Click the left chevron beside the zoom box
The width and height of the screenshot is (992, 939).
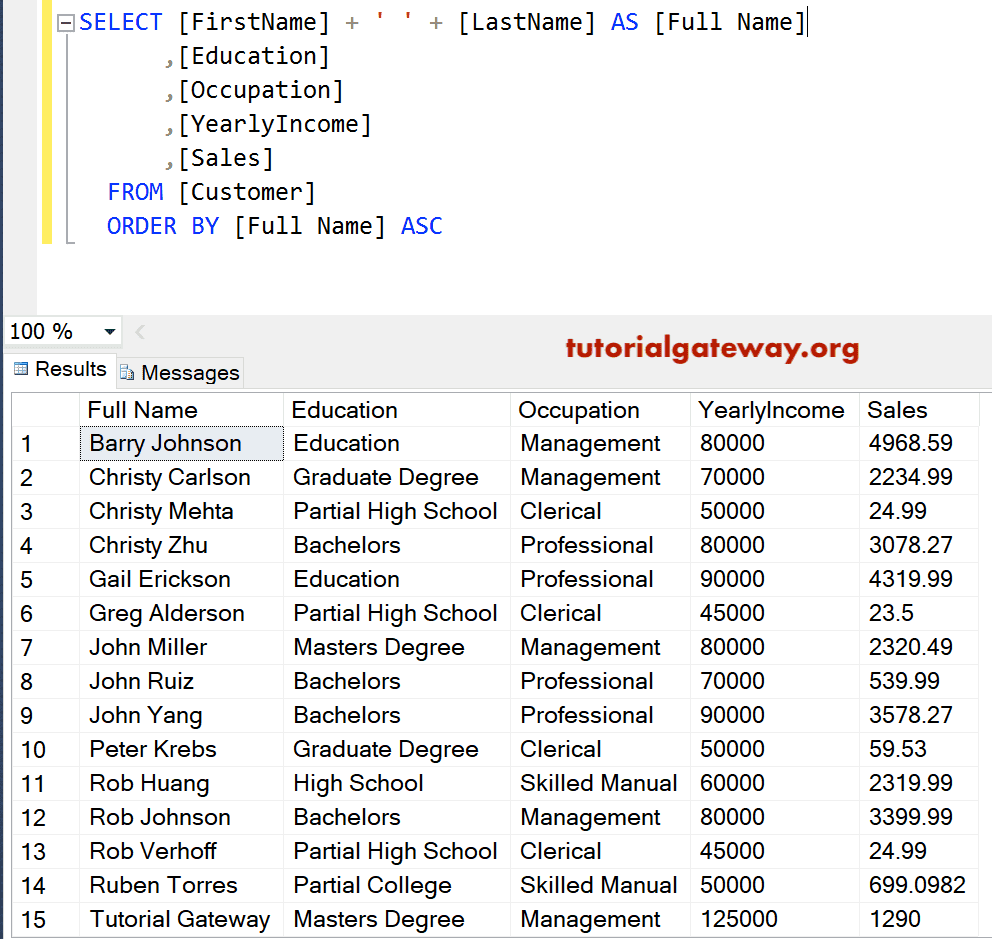coord(138,330)
